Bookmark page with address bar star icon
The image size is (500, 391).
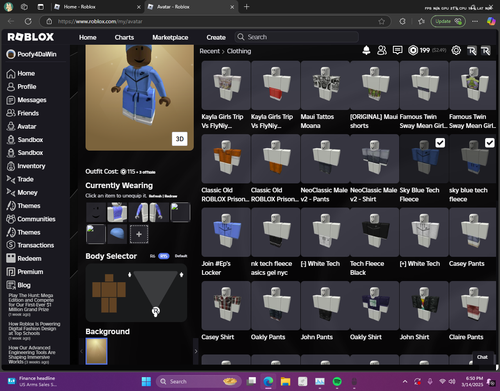tap(382, 21)
